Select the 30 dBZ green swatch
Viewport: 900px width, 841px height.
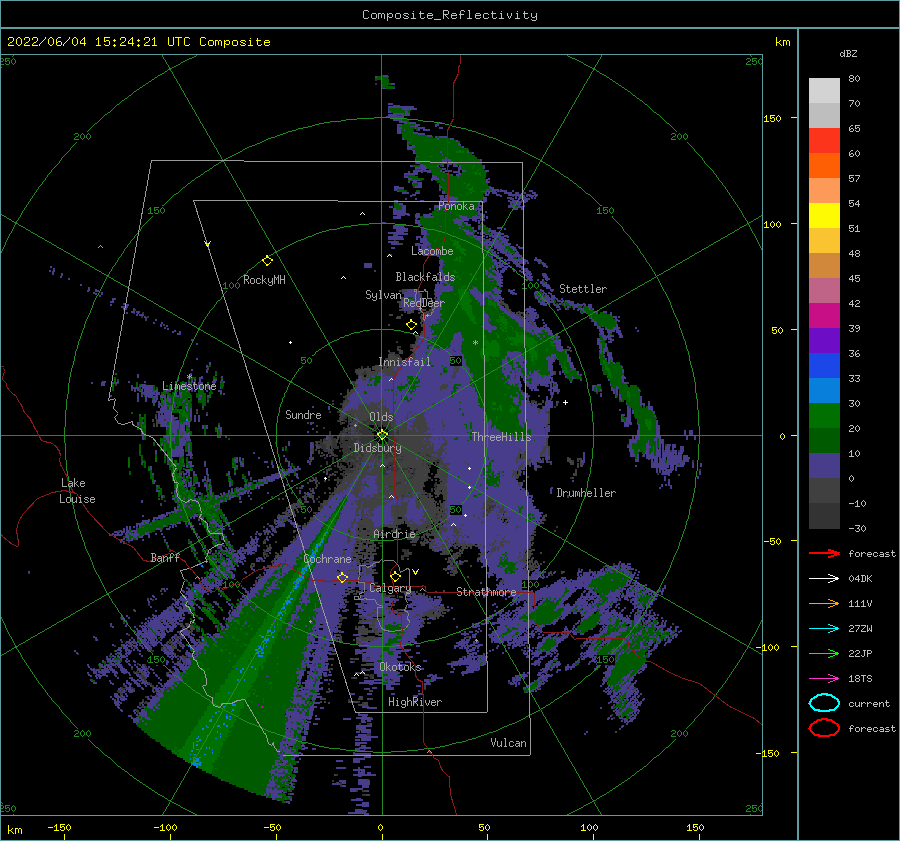tap(824, 416)
